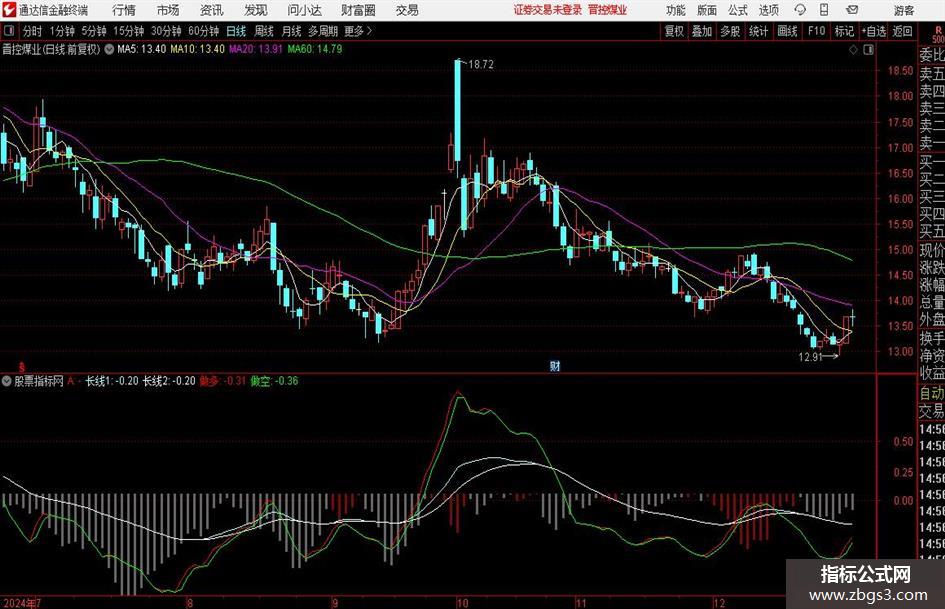Screen dimensions: 945x609
Task: Open the 发现 menu
Action: pyautogui.click(x=256, y=10)
